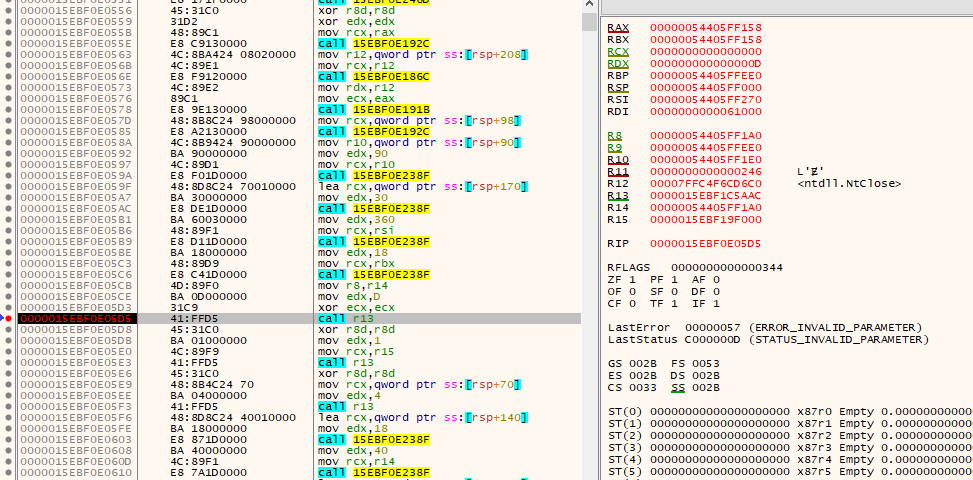Image resolution: width=973 pixels, height=480 pixels.
Task: Click the disassembly pane vertical scrollbar thumb
Action: tap(588, 22)
